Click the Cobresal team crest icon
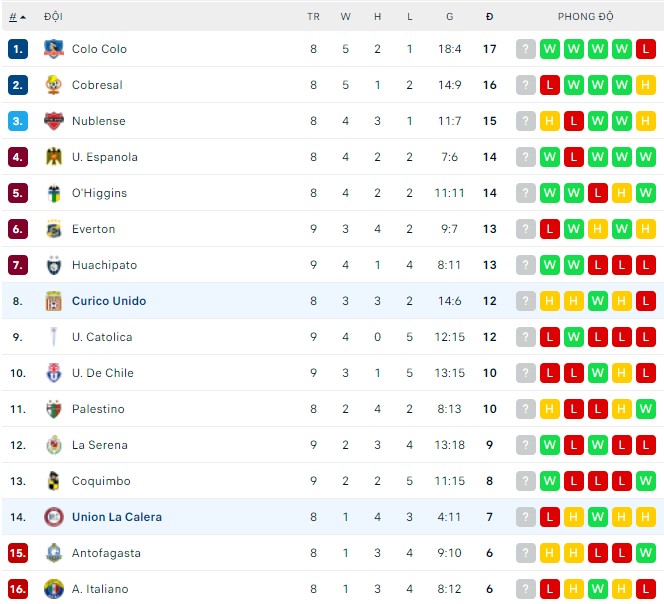664x604 pixels. point(54,85)
